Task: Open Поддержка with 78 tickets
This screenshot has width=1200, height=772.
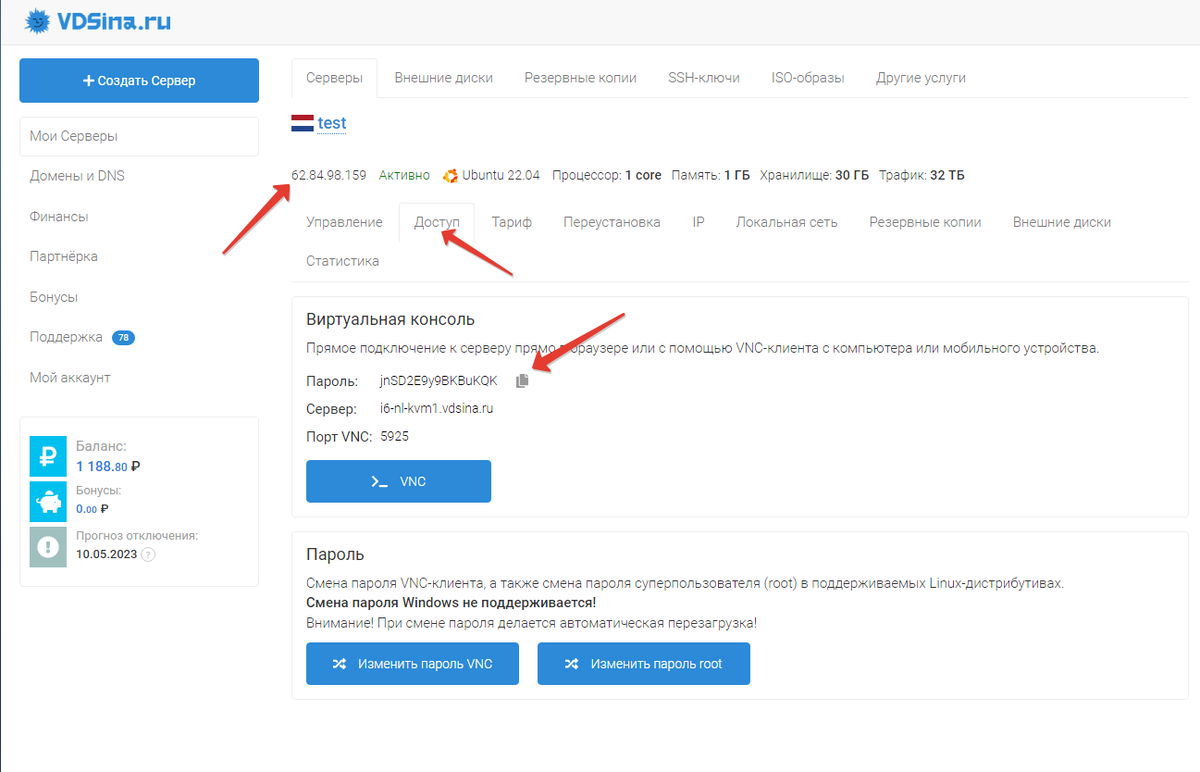Action: click(66, 337)
